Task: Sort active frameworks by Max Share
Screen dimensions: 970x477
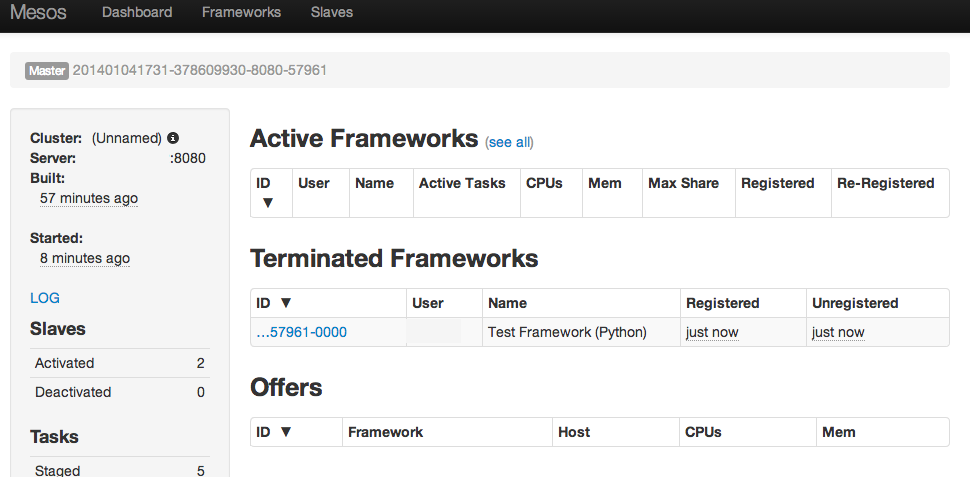Action: [x=683, y=183]
